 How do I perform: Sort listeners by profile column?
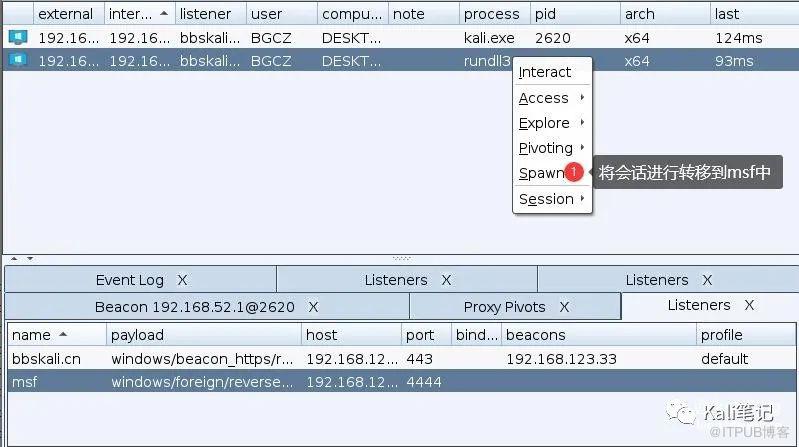tap(746, 335)
